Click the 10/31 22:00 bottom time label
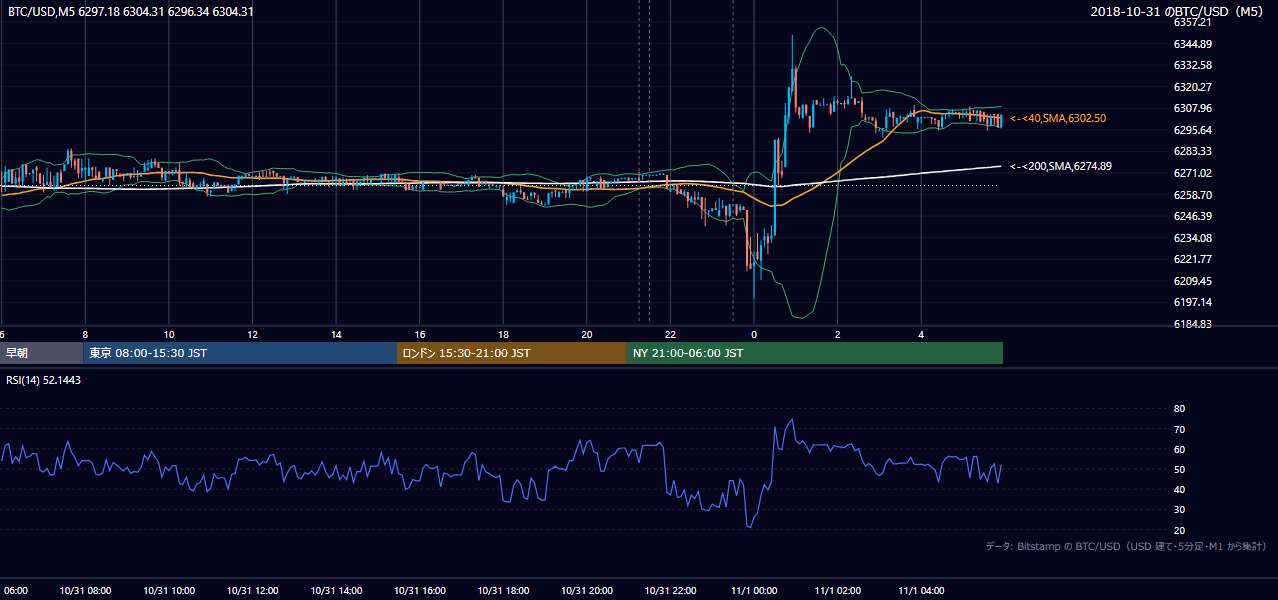This screenshot has width=1278, height=600. point(671,591)
